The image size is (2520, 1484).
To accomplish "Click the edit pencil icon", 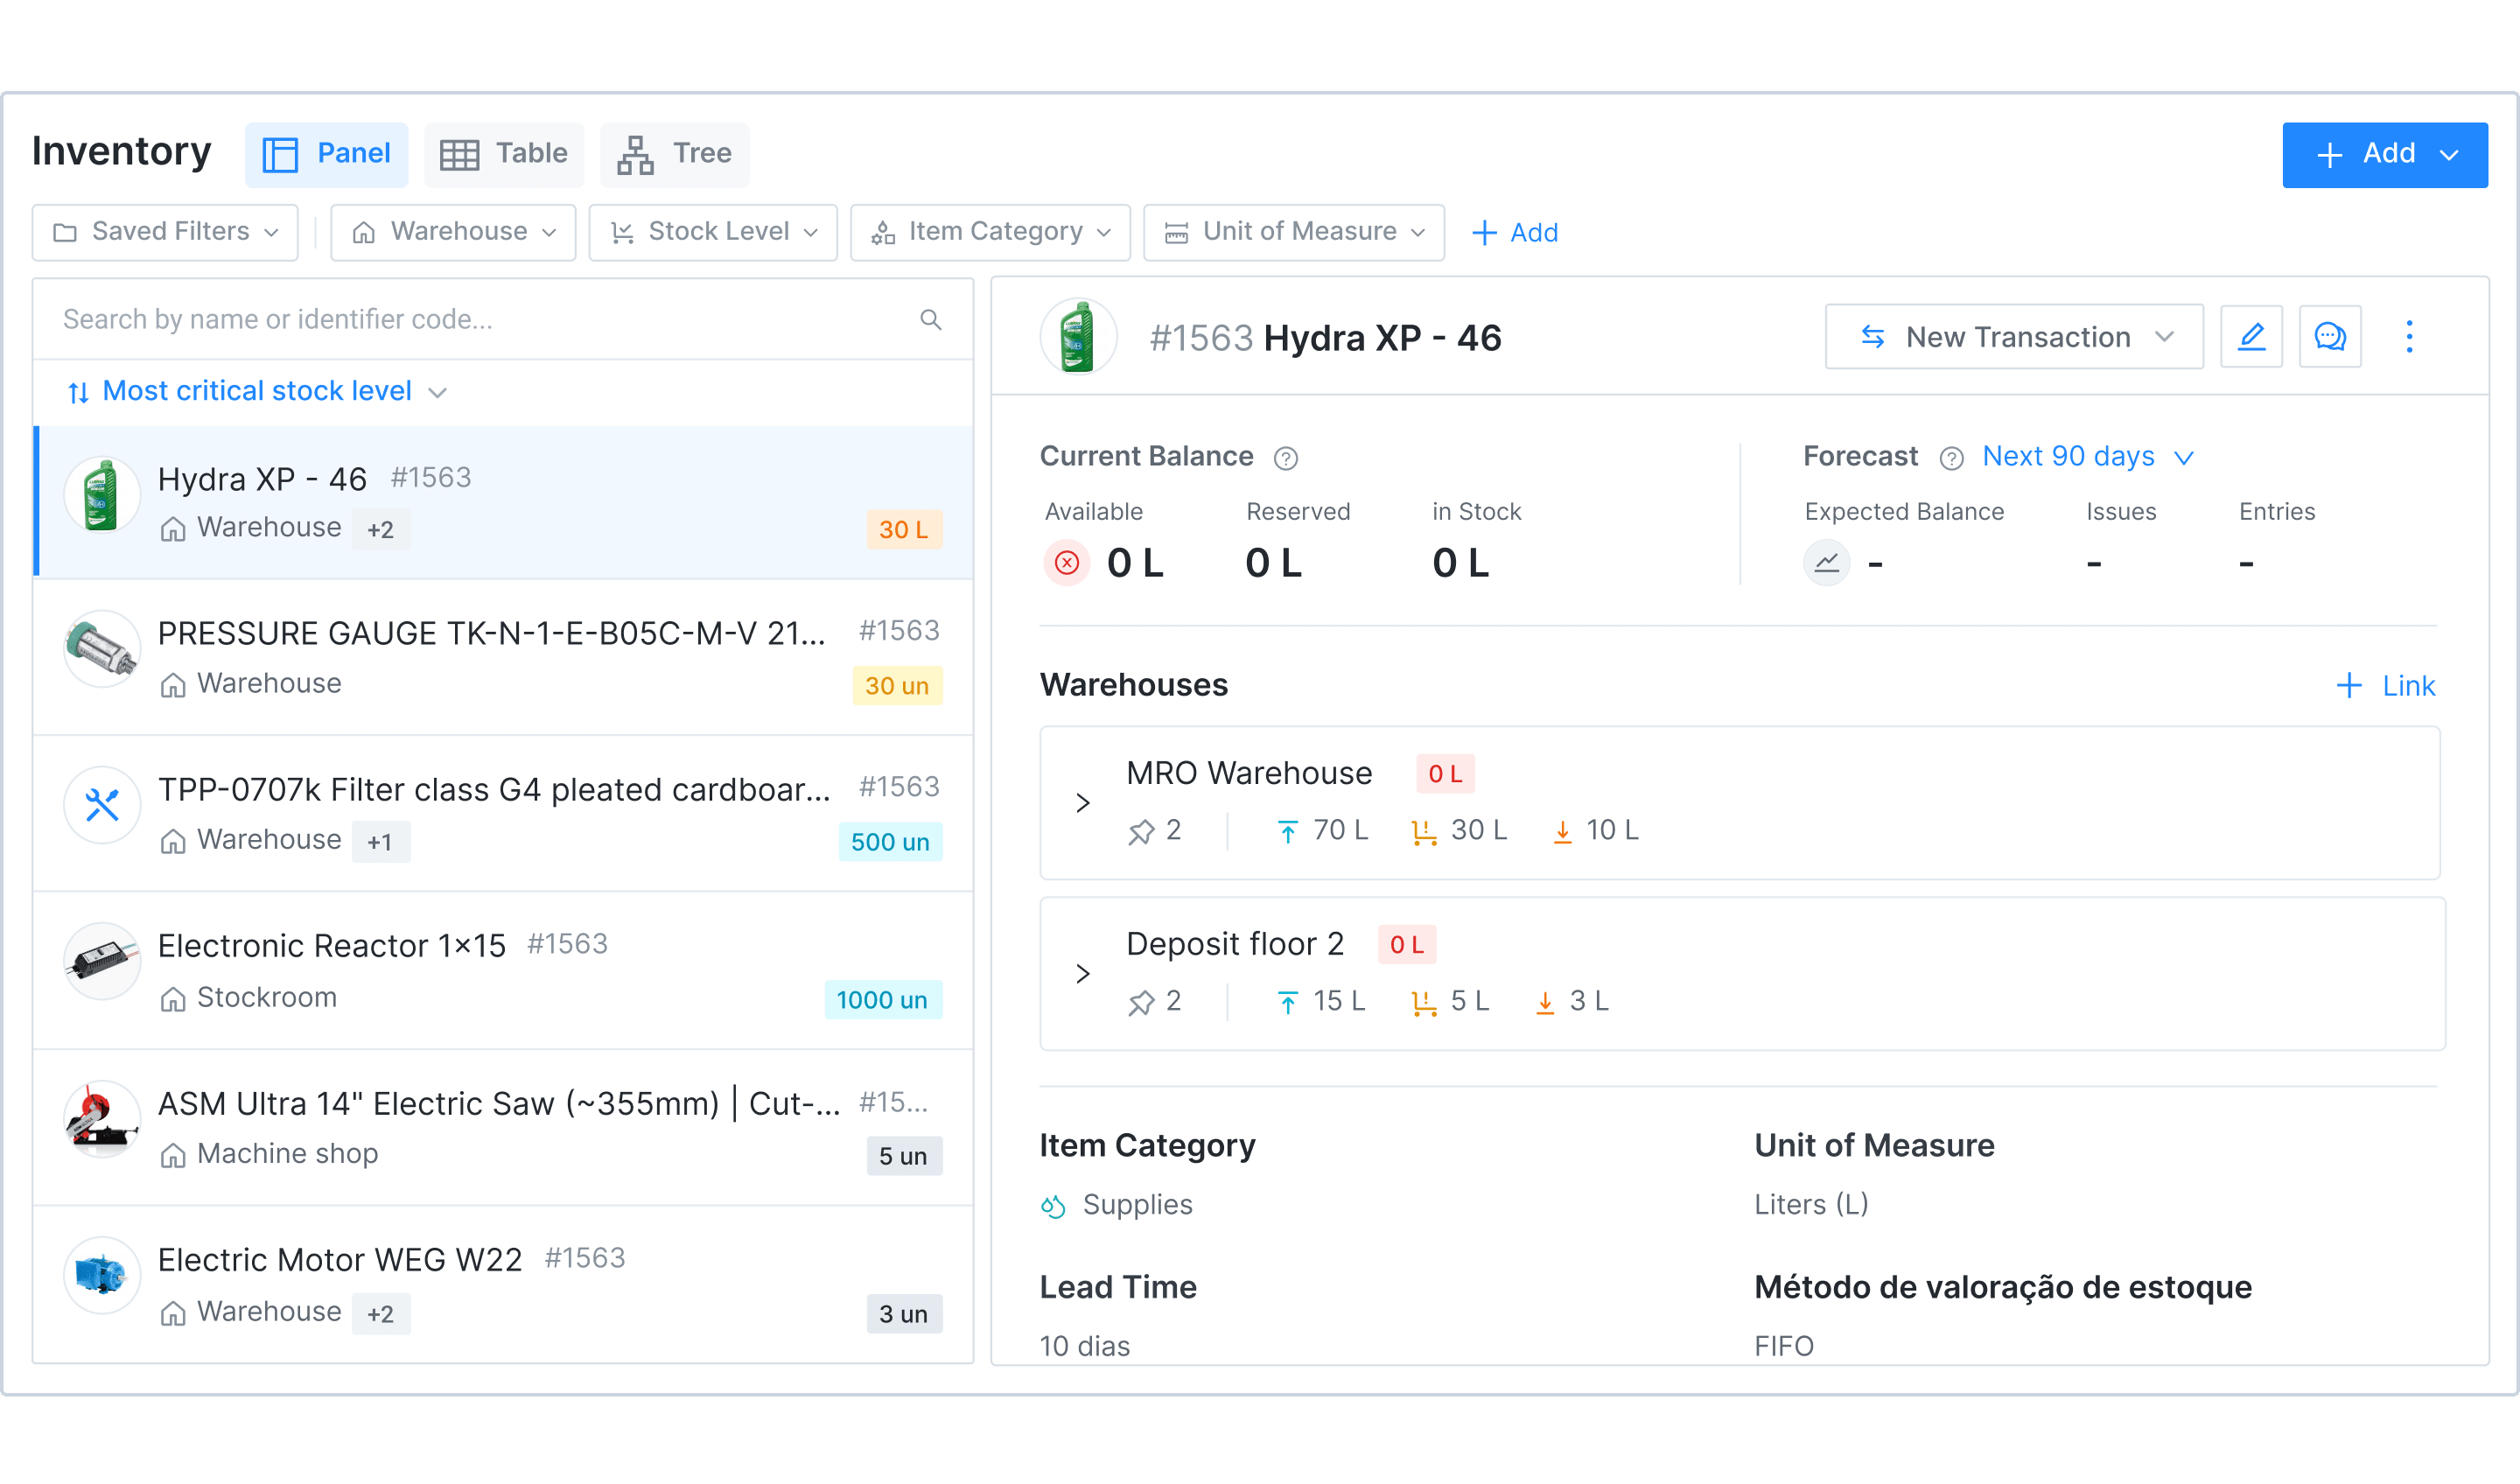I will (2250, 337).
